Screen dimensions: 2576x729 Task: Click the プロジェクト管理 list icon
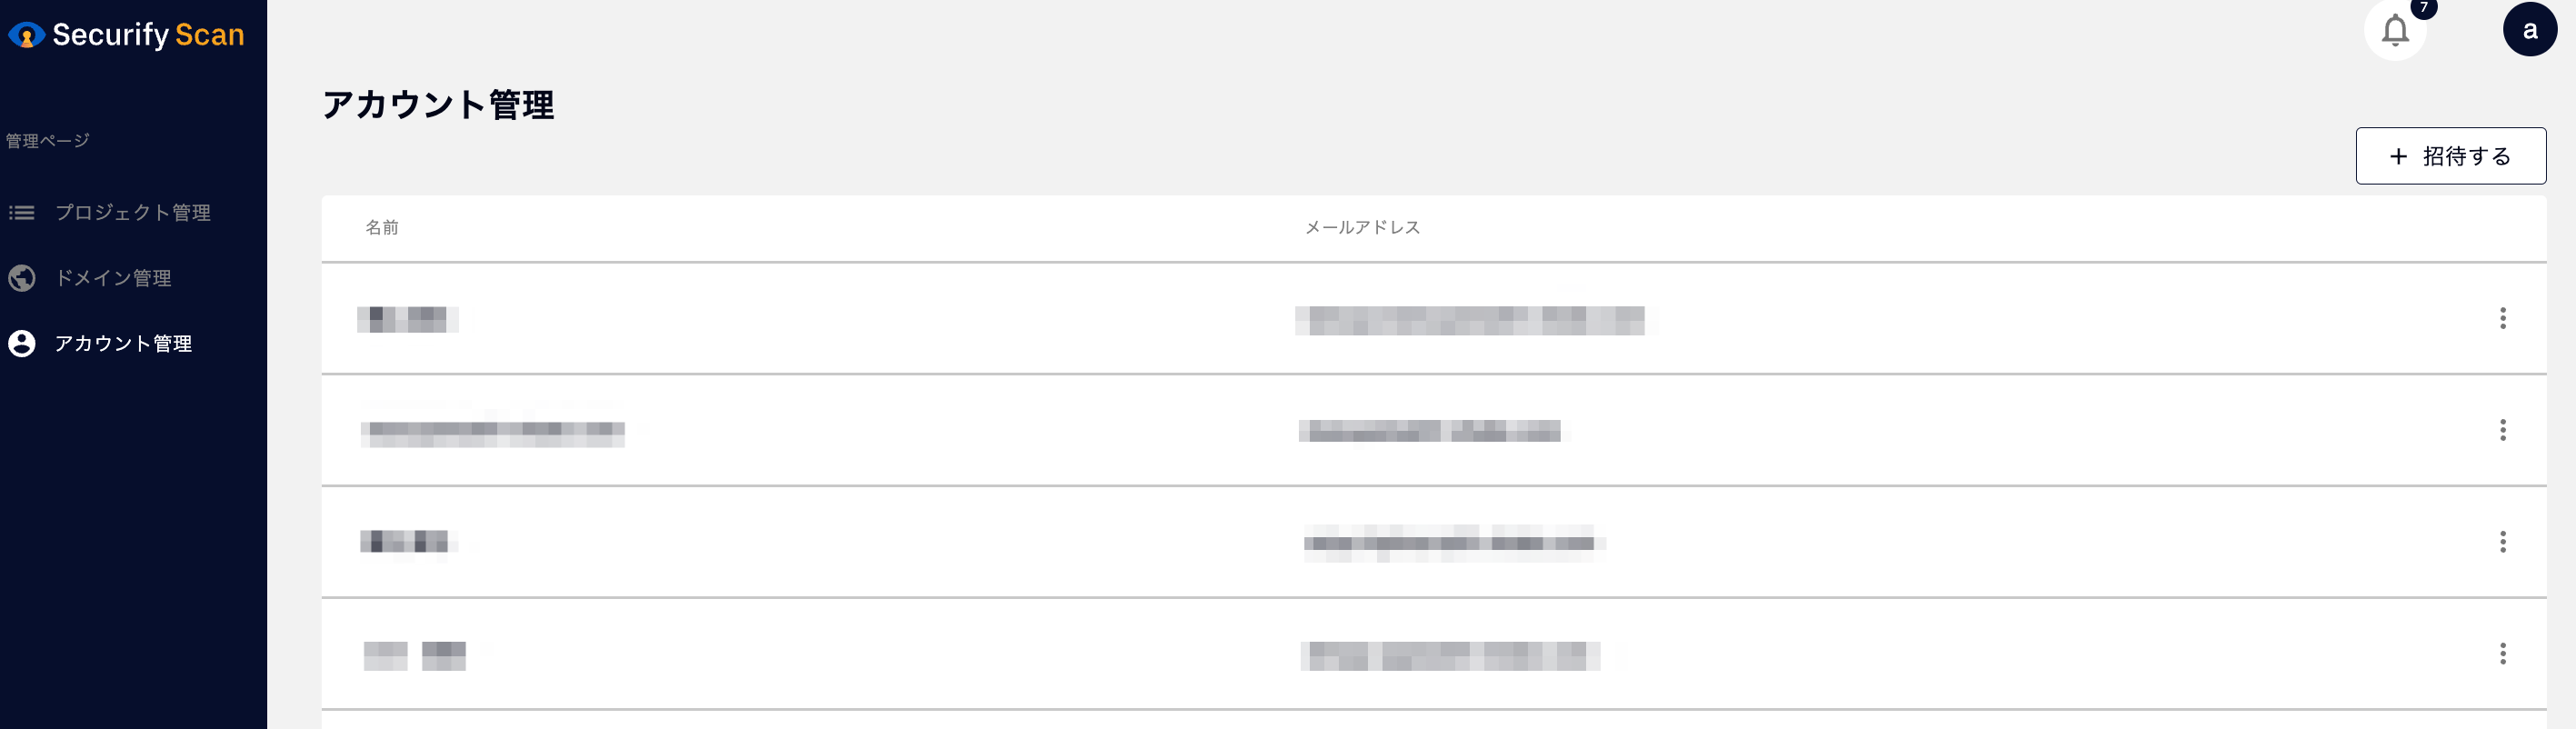point(22,213)
